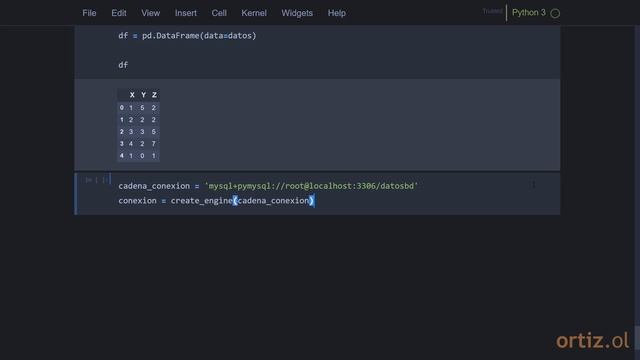This screenshot has height=360, width=640.
Task: Click the standalone df code line
Action: pyautogui.click(x=123, y=65)
